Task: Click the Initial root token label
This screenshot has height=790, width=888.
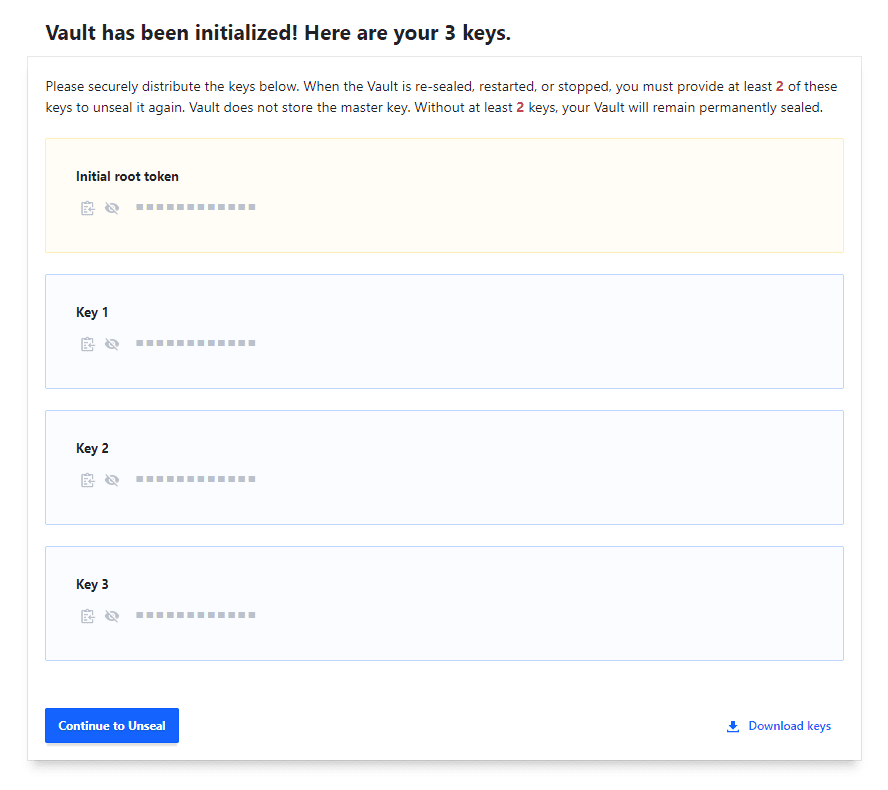Action: pos(127,177)
